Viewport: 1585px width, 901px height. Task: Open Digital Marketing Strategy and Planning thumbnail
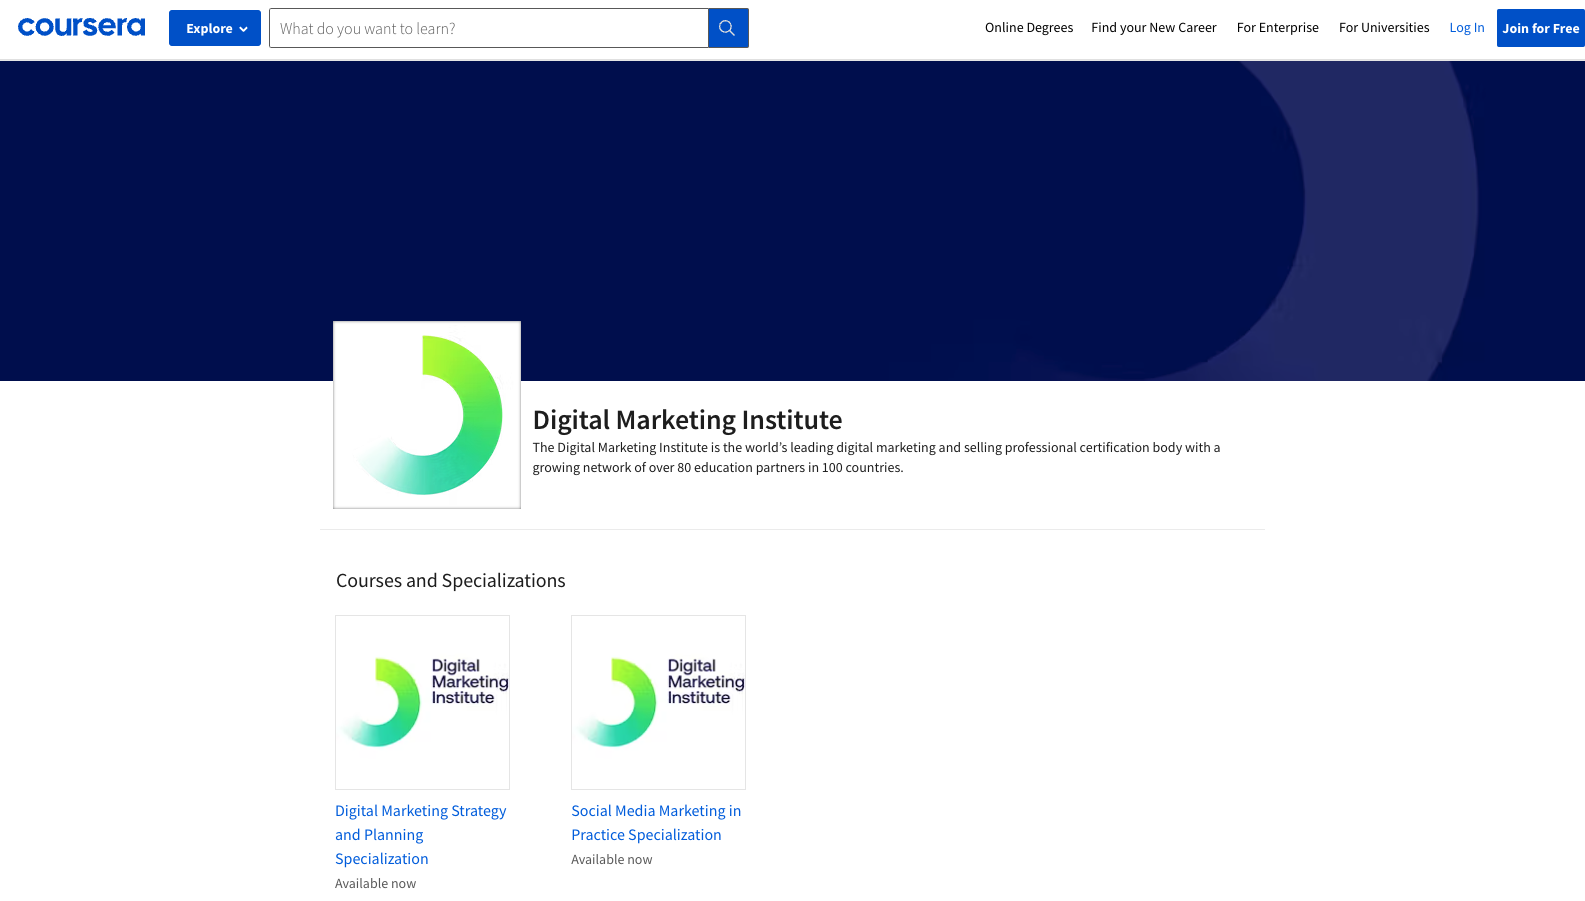pos(422,702)
